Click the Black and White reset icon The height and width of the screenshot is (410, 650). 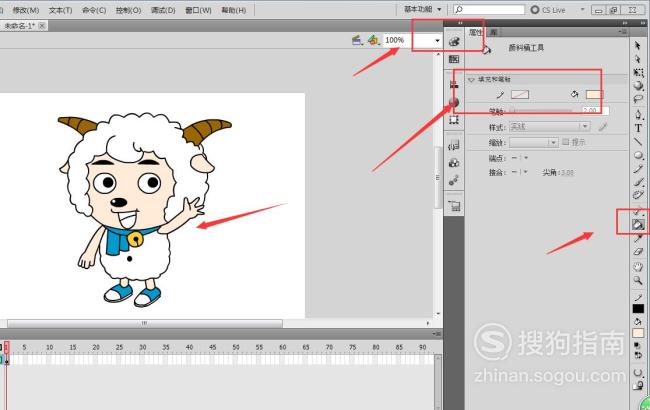click(x=638, y=345)
